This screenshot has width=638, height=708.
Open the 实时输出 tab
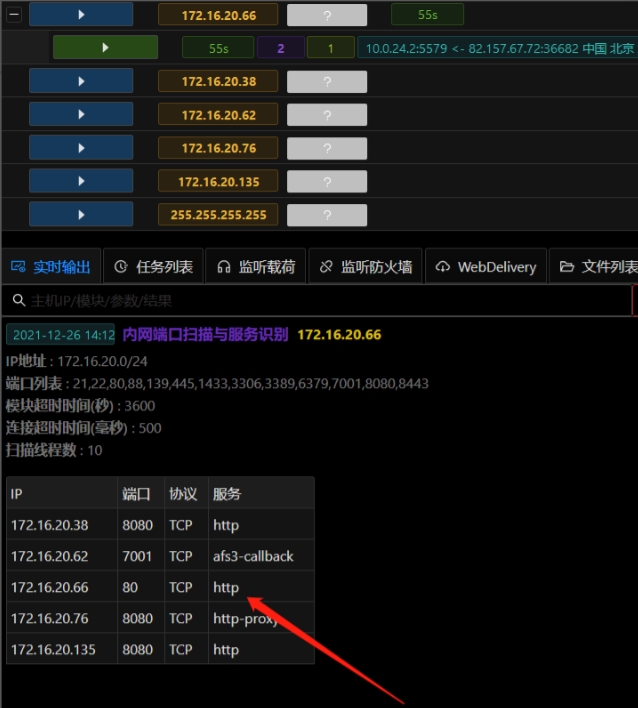(x=51, y=267)
